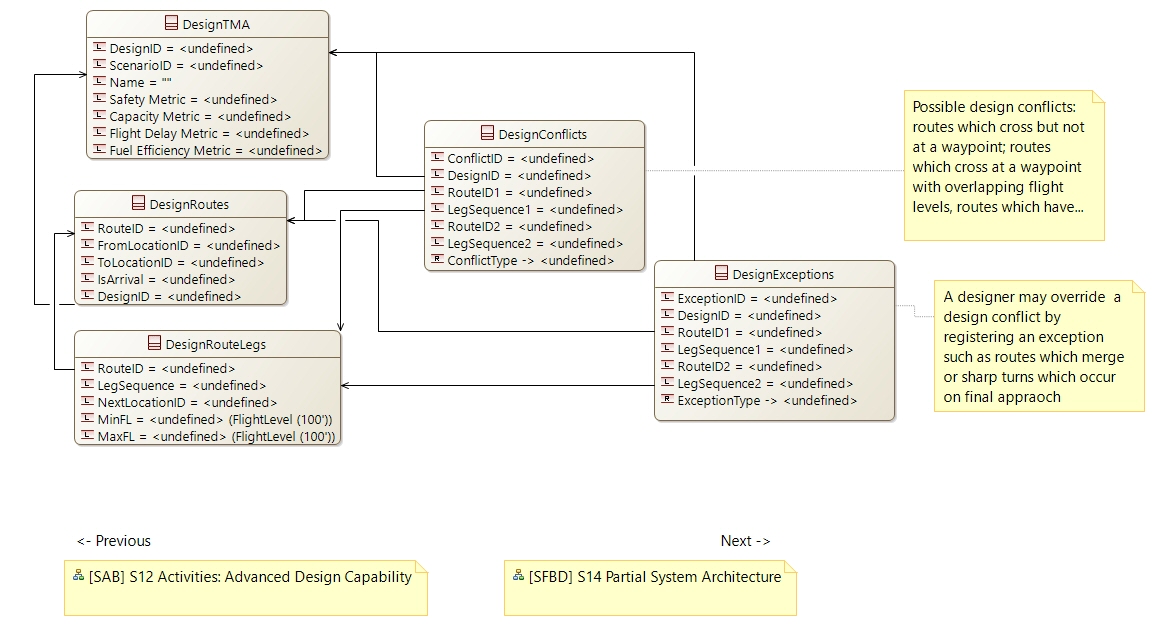
Task: Click the property icon beside NextLocationID
Action: (88, 401)
